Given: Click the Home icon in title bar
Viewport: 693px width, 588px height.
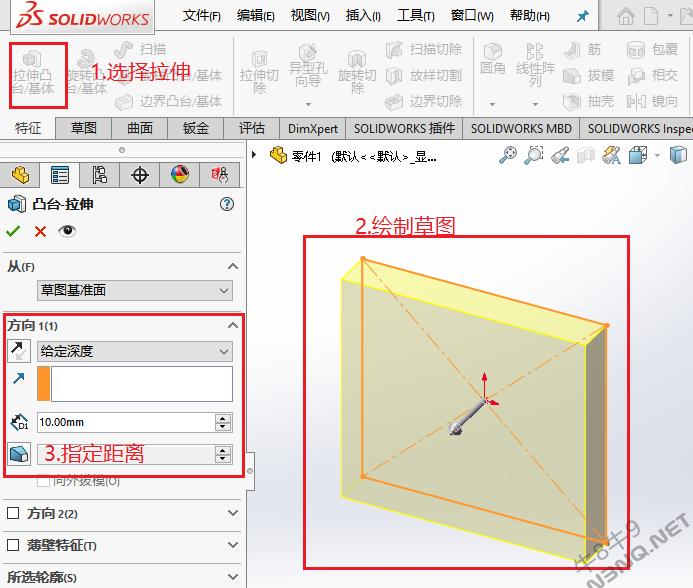Looking at the screenshot, I should coord(625,16).
